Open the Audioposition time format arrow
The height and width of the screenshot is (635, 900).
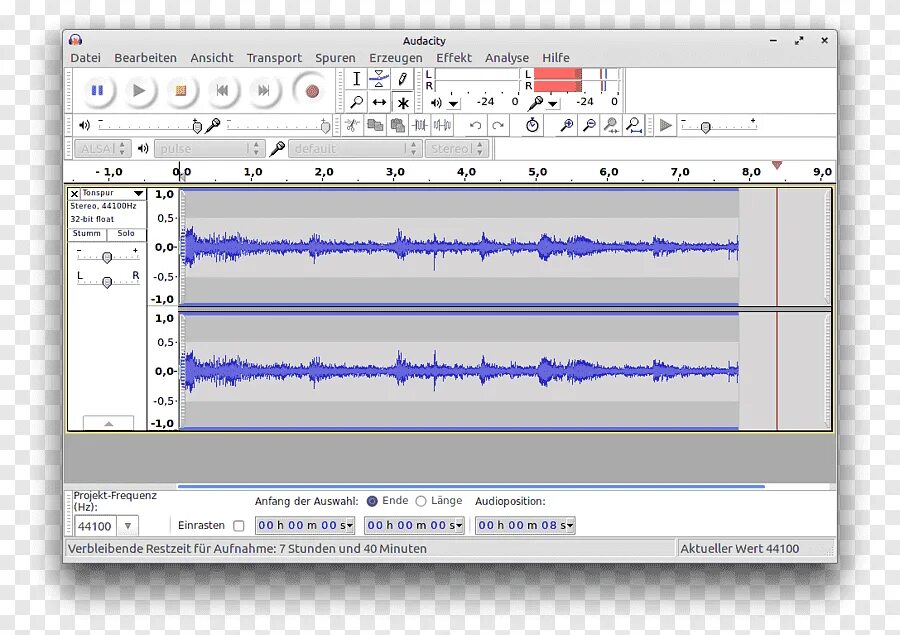(570, 525)
